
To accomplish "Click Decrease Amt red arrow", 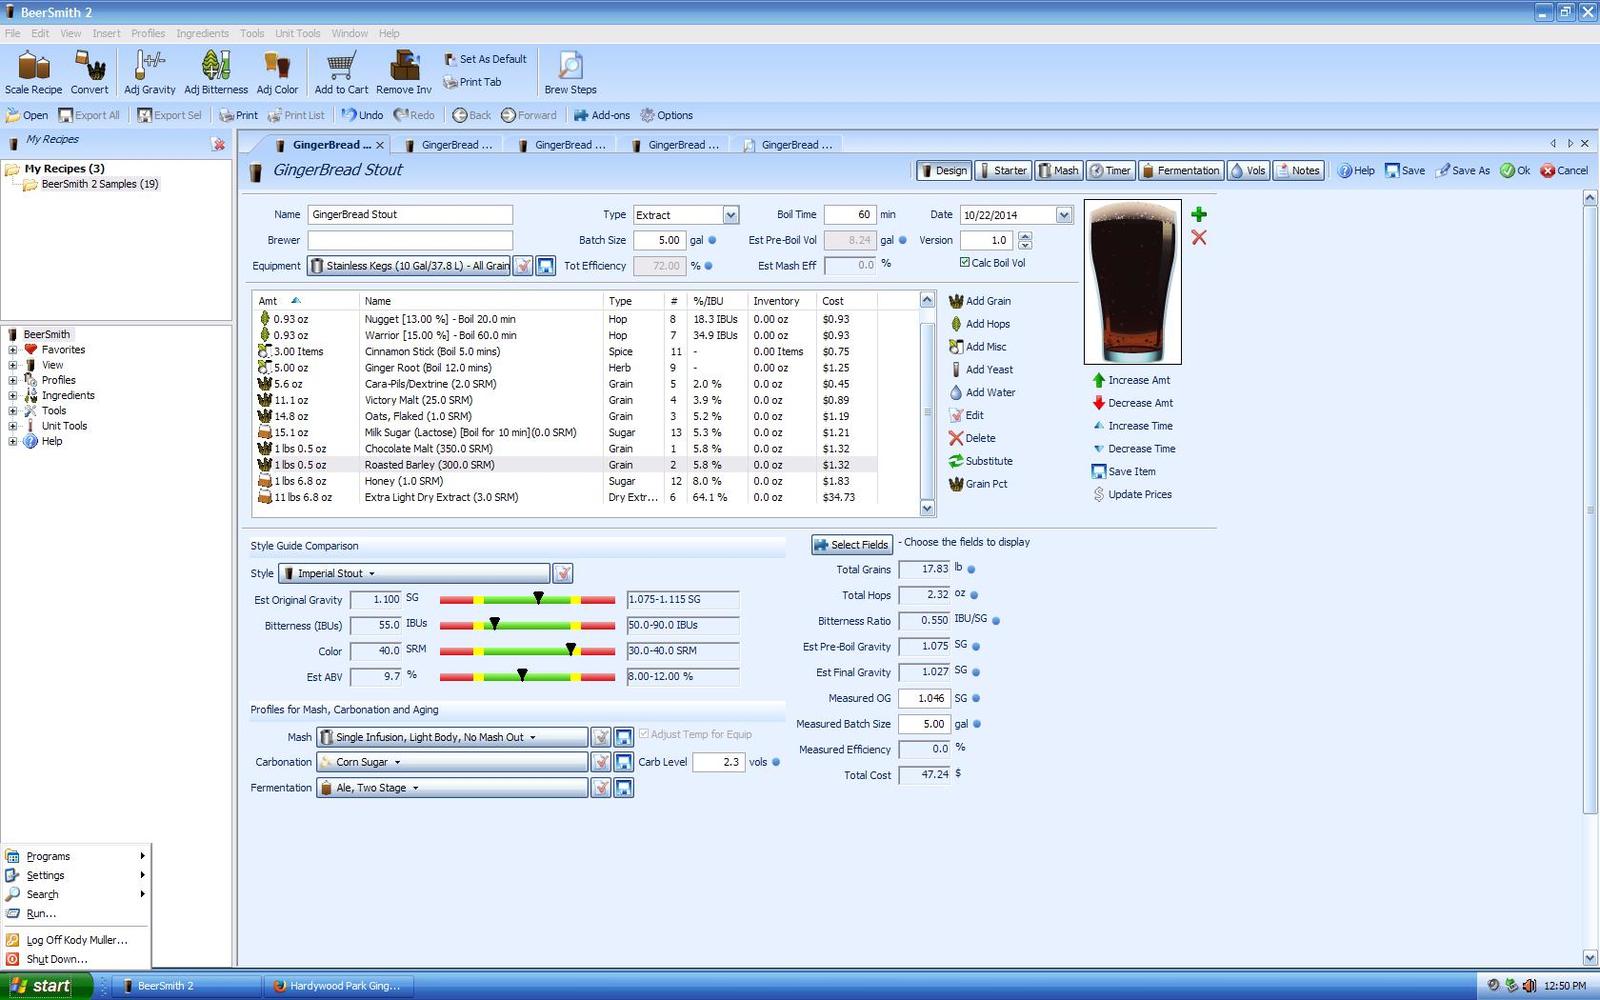I will (x=1099, y=403).
